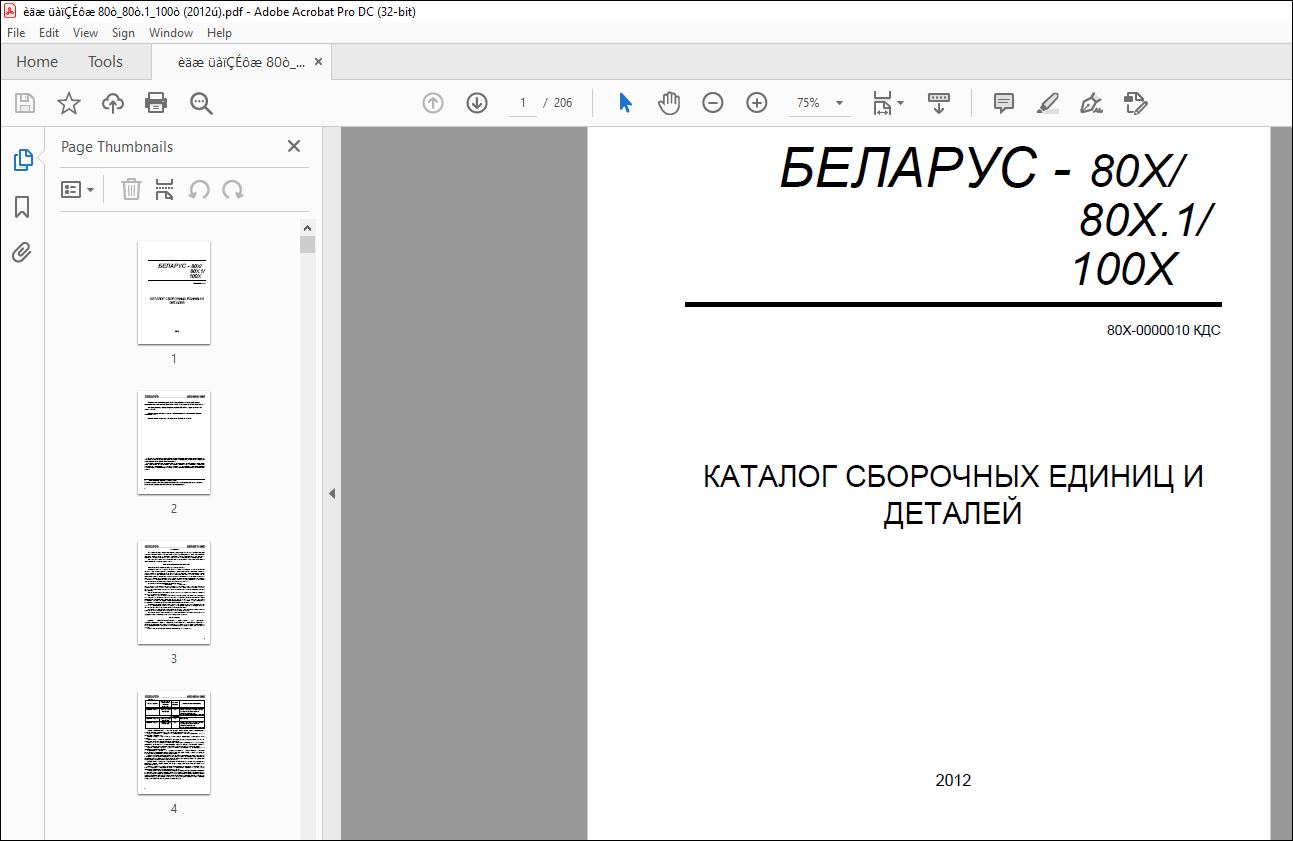Print the document

point(156,103)
